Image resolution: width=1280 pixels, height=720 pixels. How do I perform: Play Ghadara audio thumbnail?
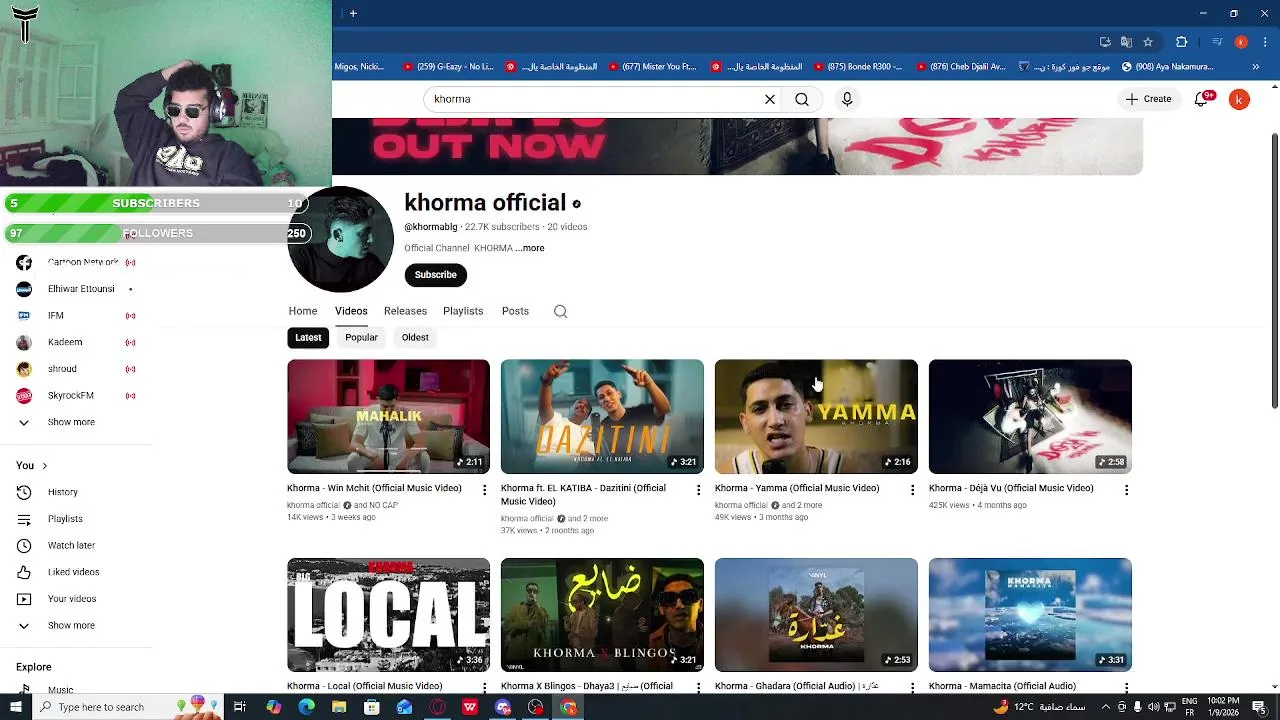point(816,615)
